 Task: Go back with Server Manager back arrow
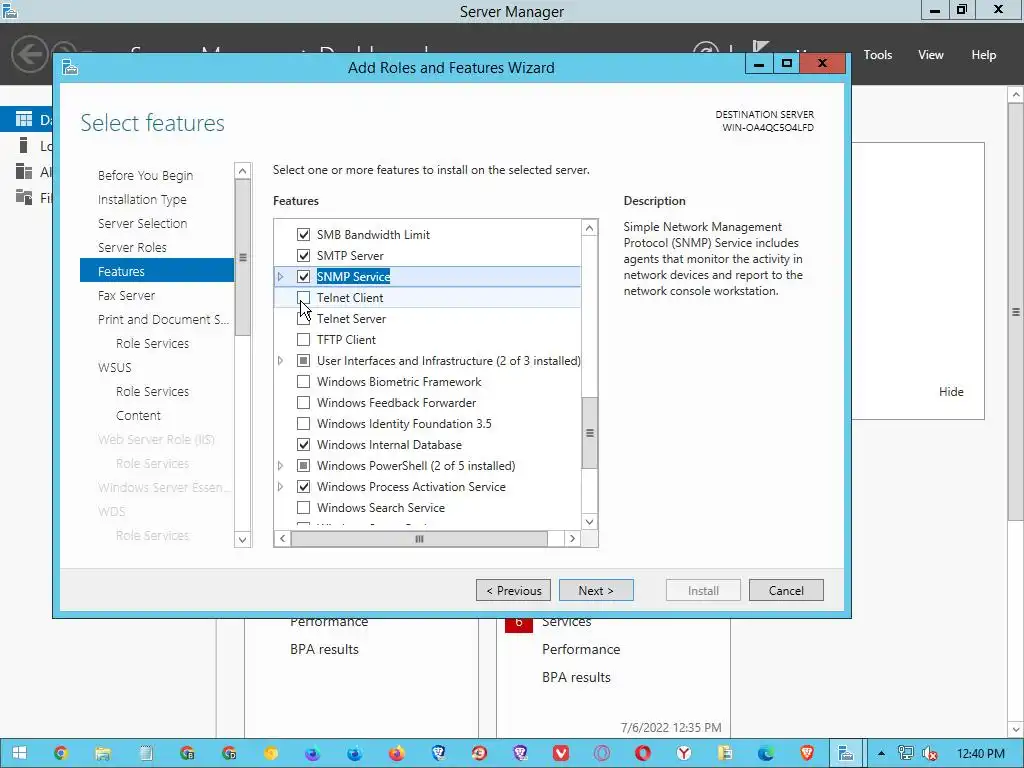[29, 54]
